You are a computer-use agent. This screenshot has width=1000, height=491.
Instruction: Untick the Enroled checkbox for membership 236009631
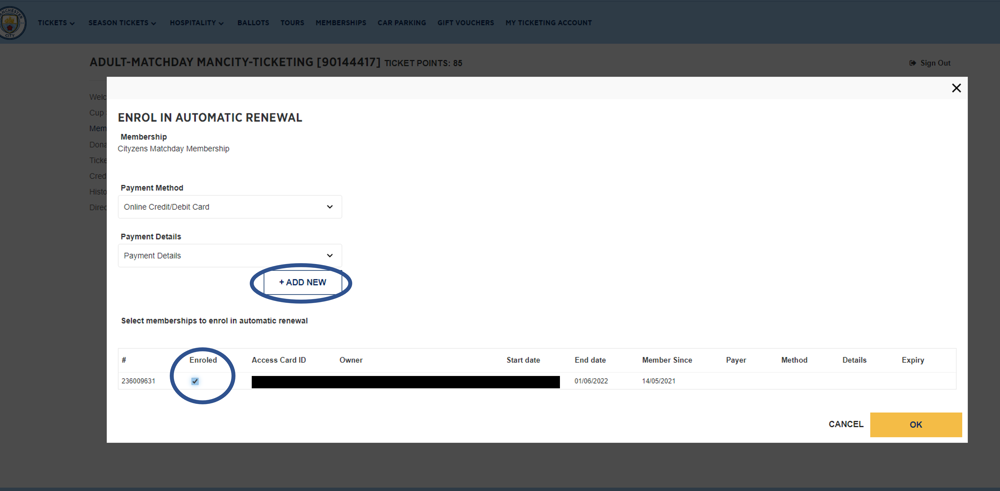click(195, 381)
